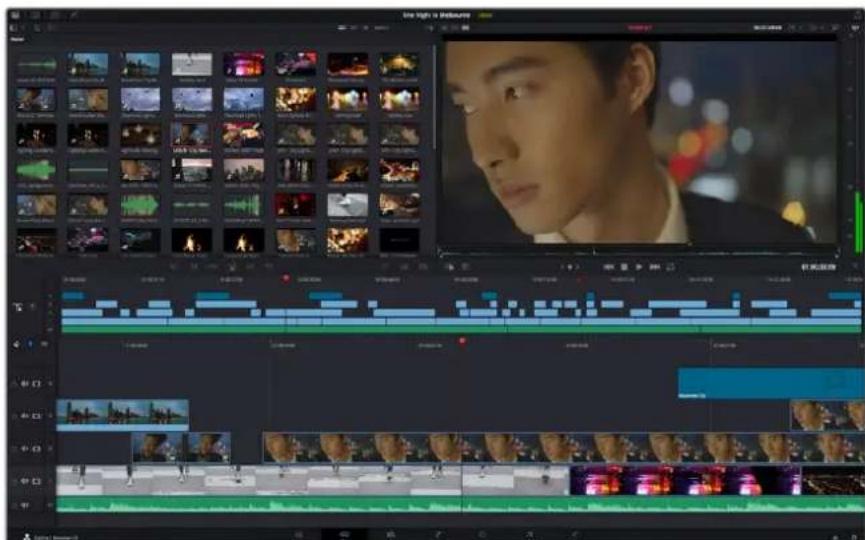
Task: Click the scrub bar beneath the viewer image
Action: [x=638, y=253]
